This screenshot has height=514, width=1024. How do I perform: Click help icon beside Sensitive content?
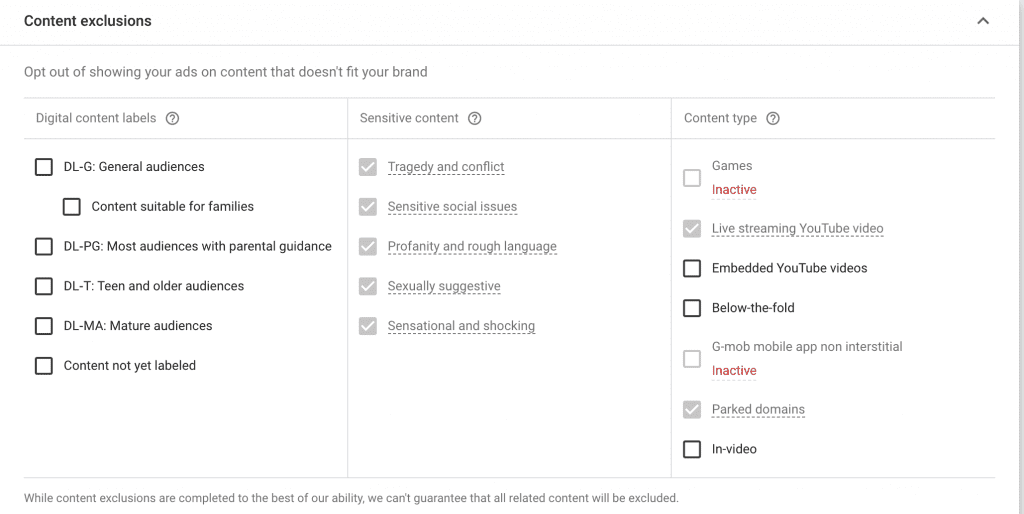coord(474,118)
